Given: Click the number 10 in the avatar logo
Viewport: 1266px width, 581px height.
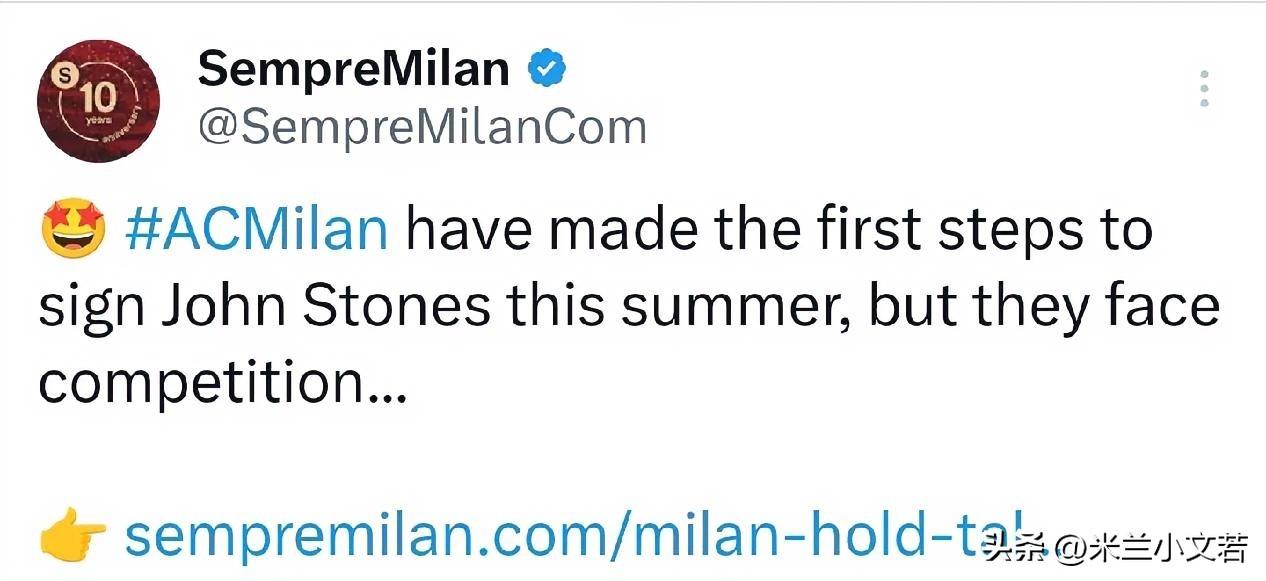Looking at the screenshot, I should click(98, 98).
